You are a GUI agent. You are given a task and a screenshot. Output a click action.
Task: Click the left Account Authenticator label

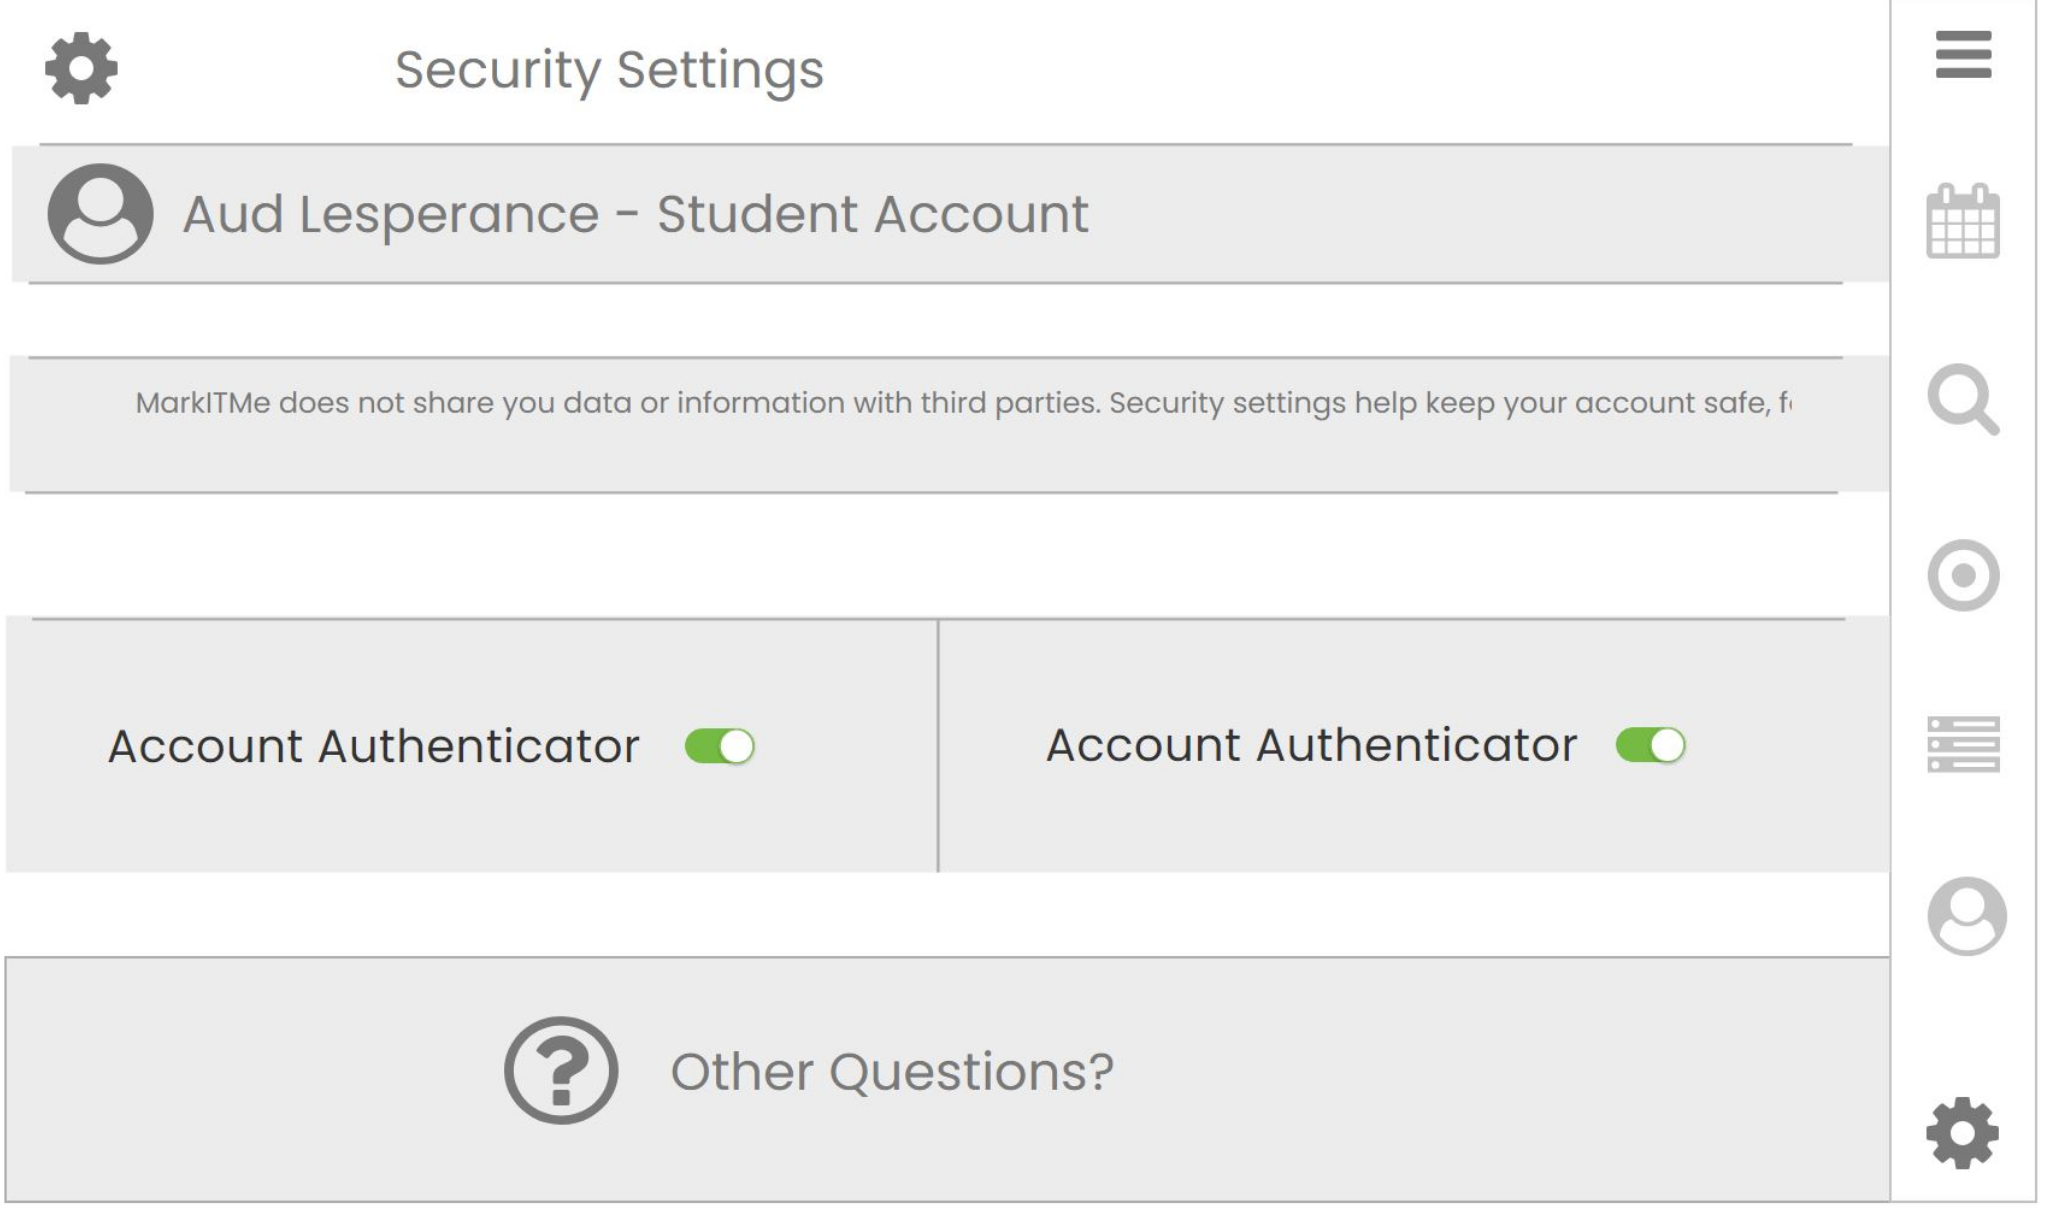373,746
